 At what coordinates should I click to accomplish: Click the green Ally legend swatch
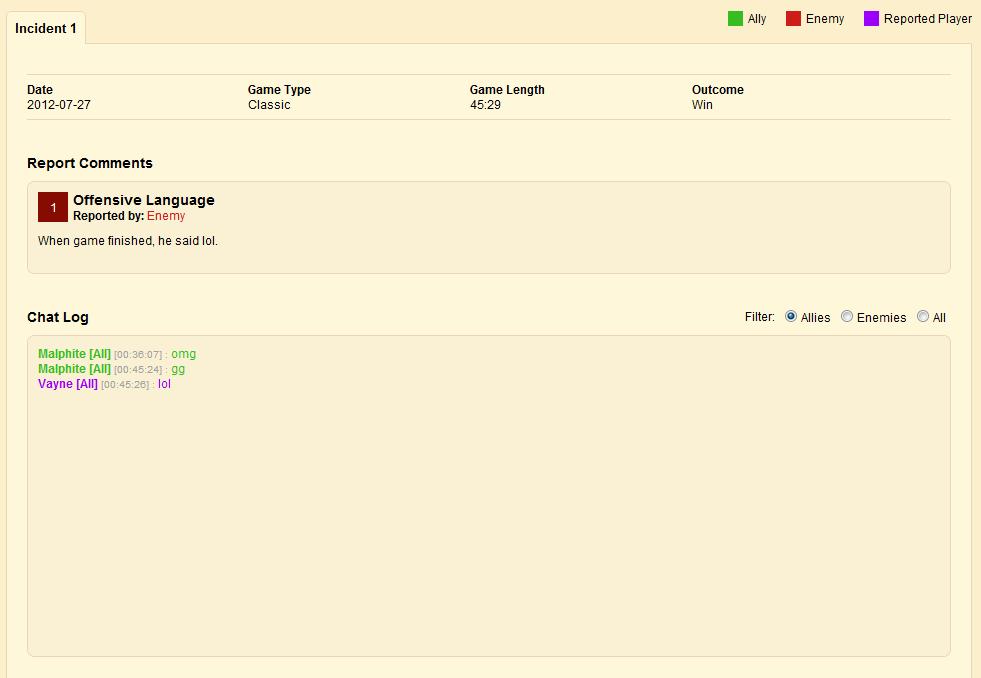pos(735,18)
